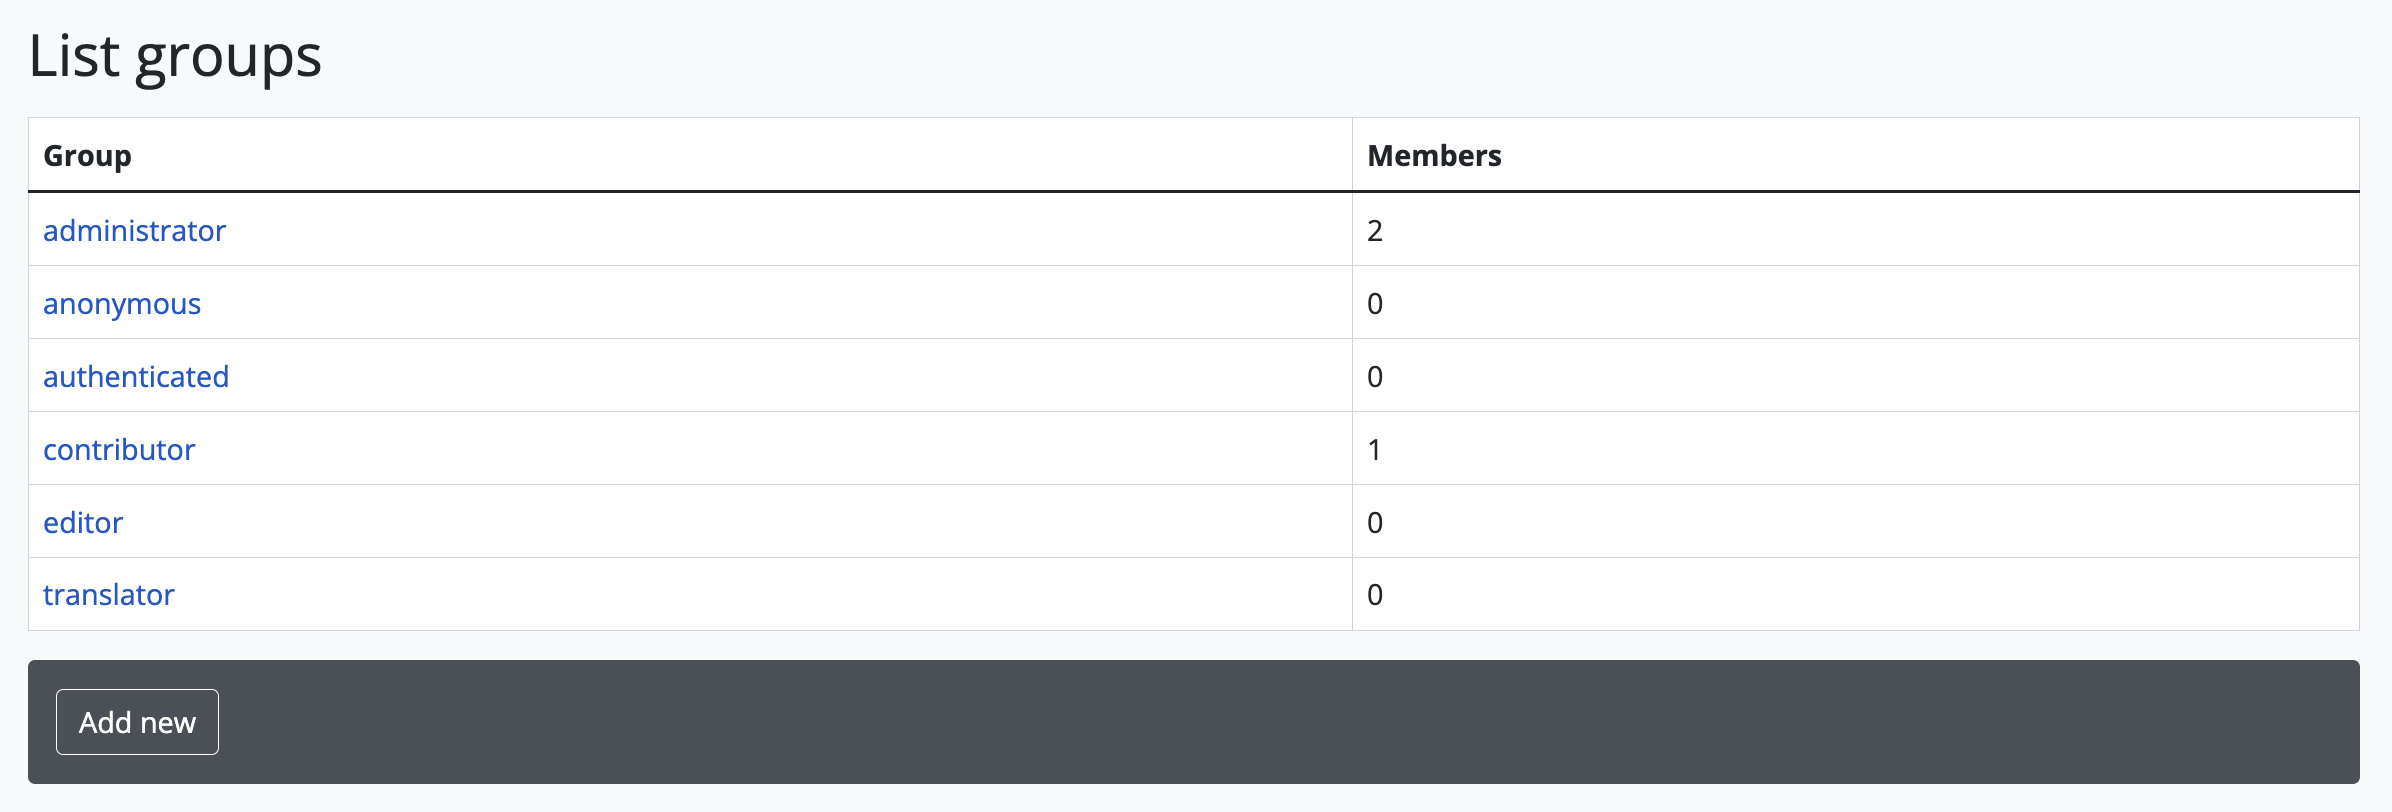Screen dimensions: 2392x812
Task: Click the anonymous row's member count
Action: pyautogui.click(x=1375, y=304)
